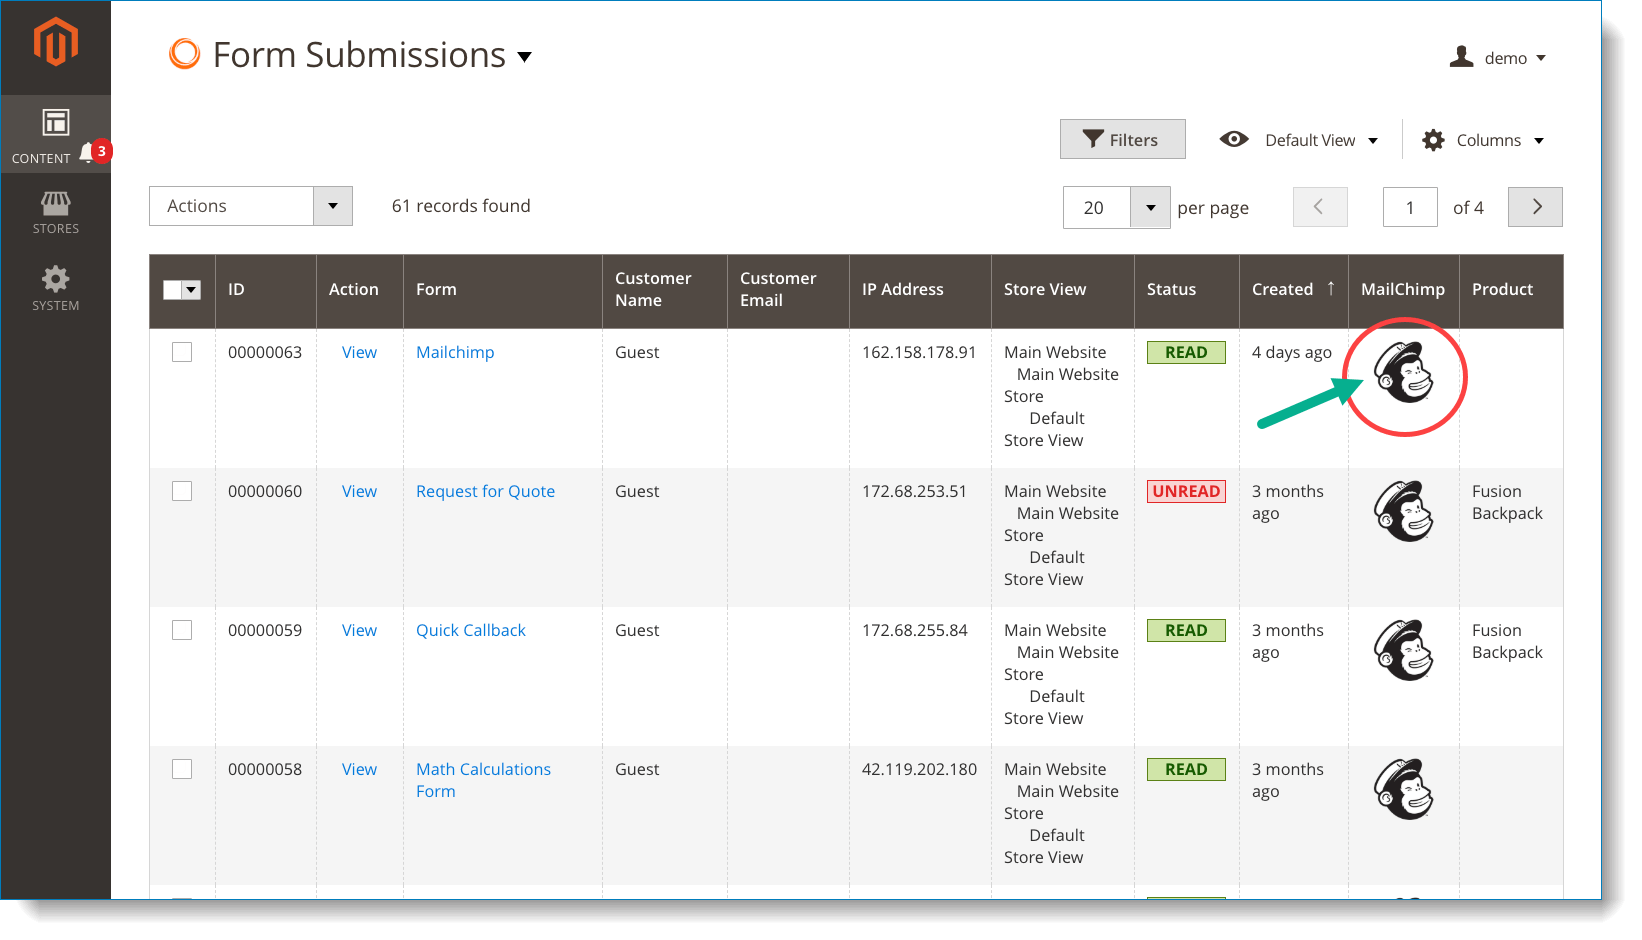Click the Magento logo in the top-left corner
Screen dimensions: 1642x940
pyautogui.click(x=56, y=40)
